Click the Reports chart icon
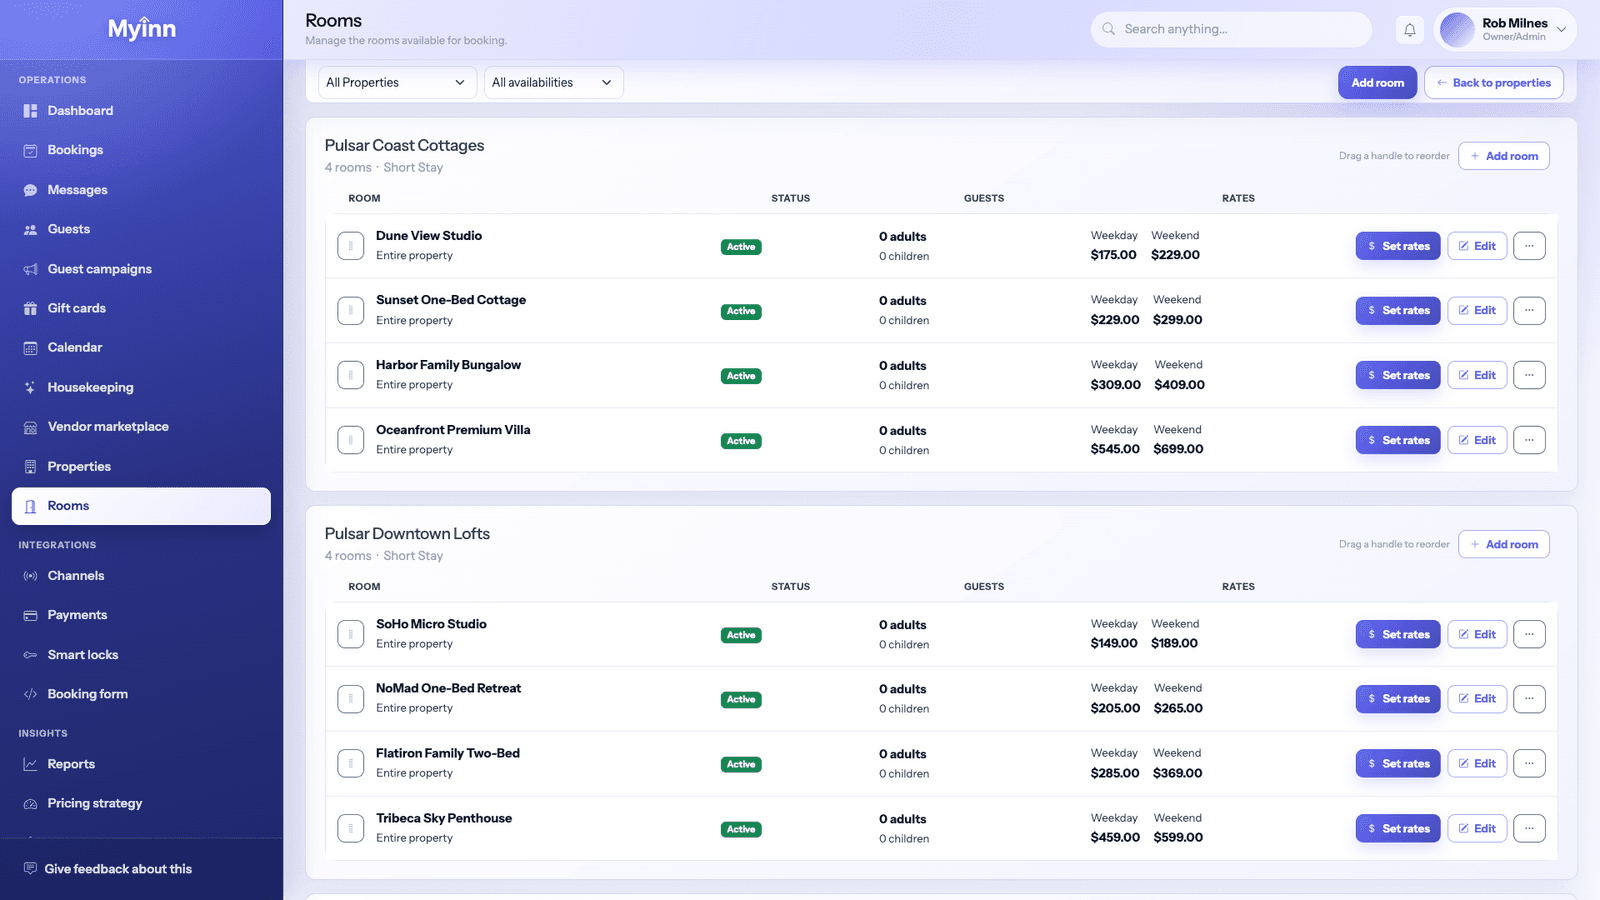Viewport: 1600px width, 900px height. point(30,764)
